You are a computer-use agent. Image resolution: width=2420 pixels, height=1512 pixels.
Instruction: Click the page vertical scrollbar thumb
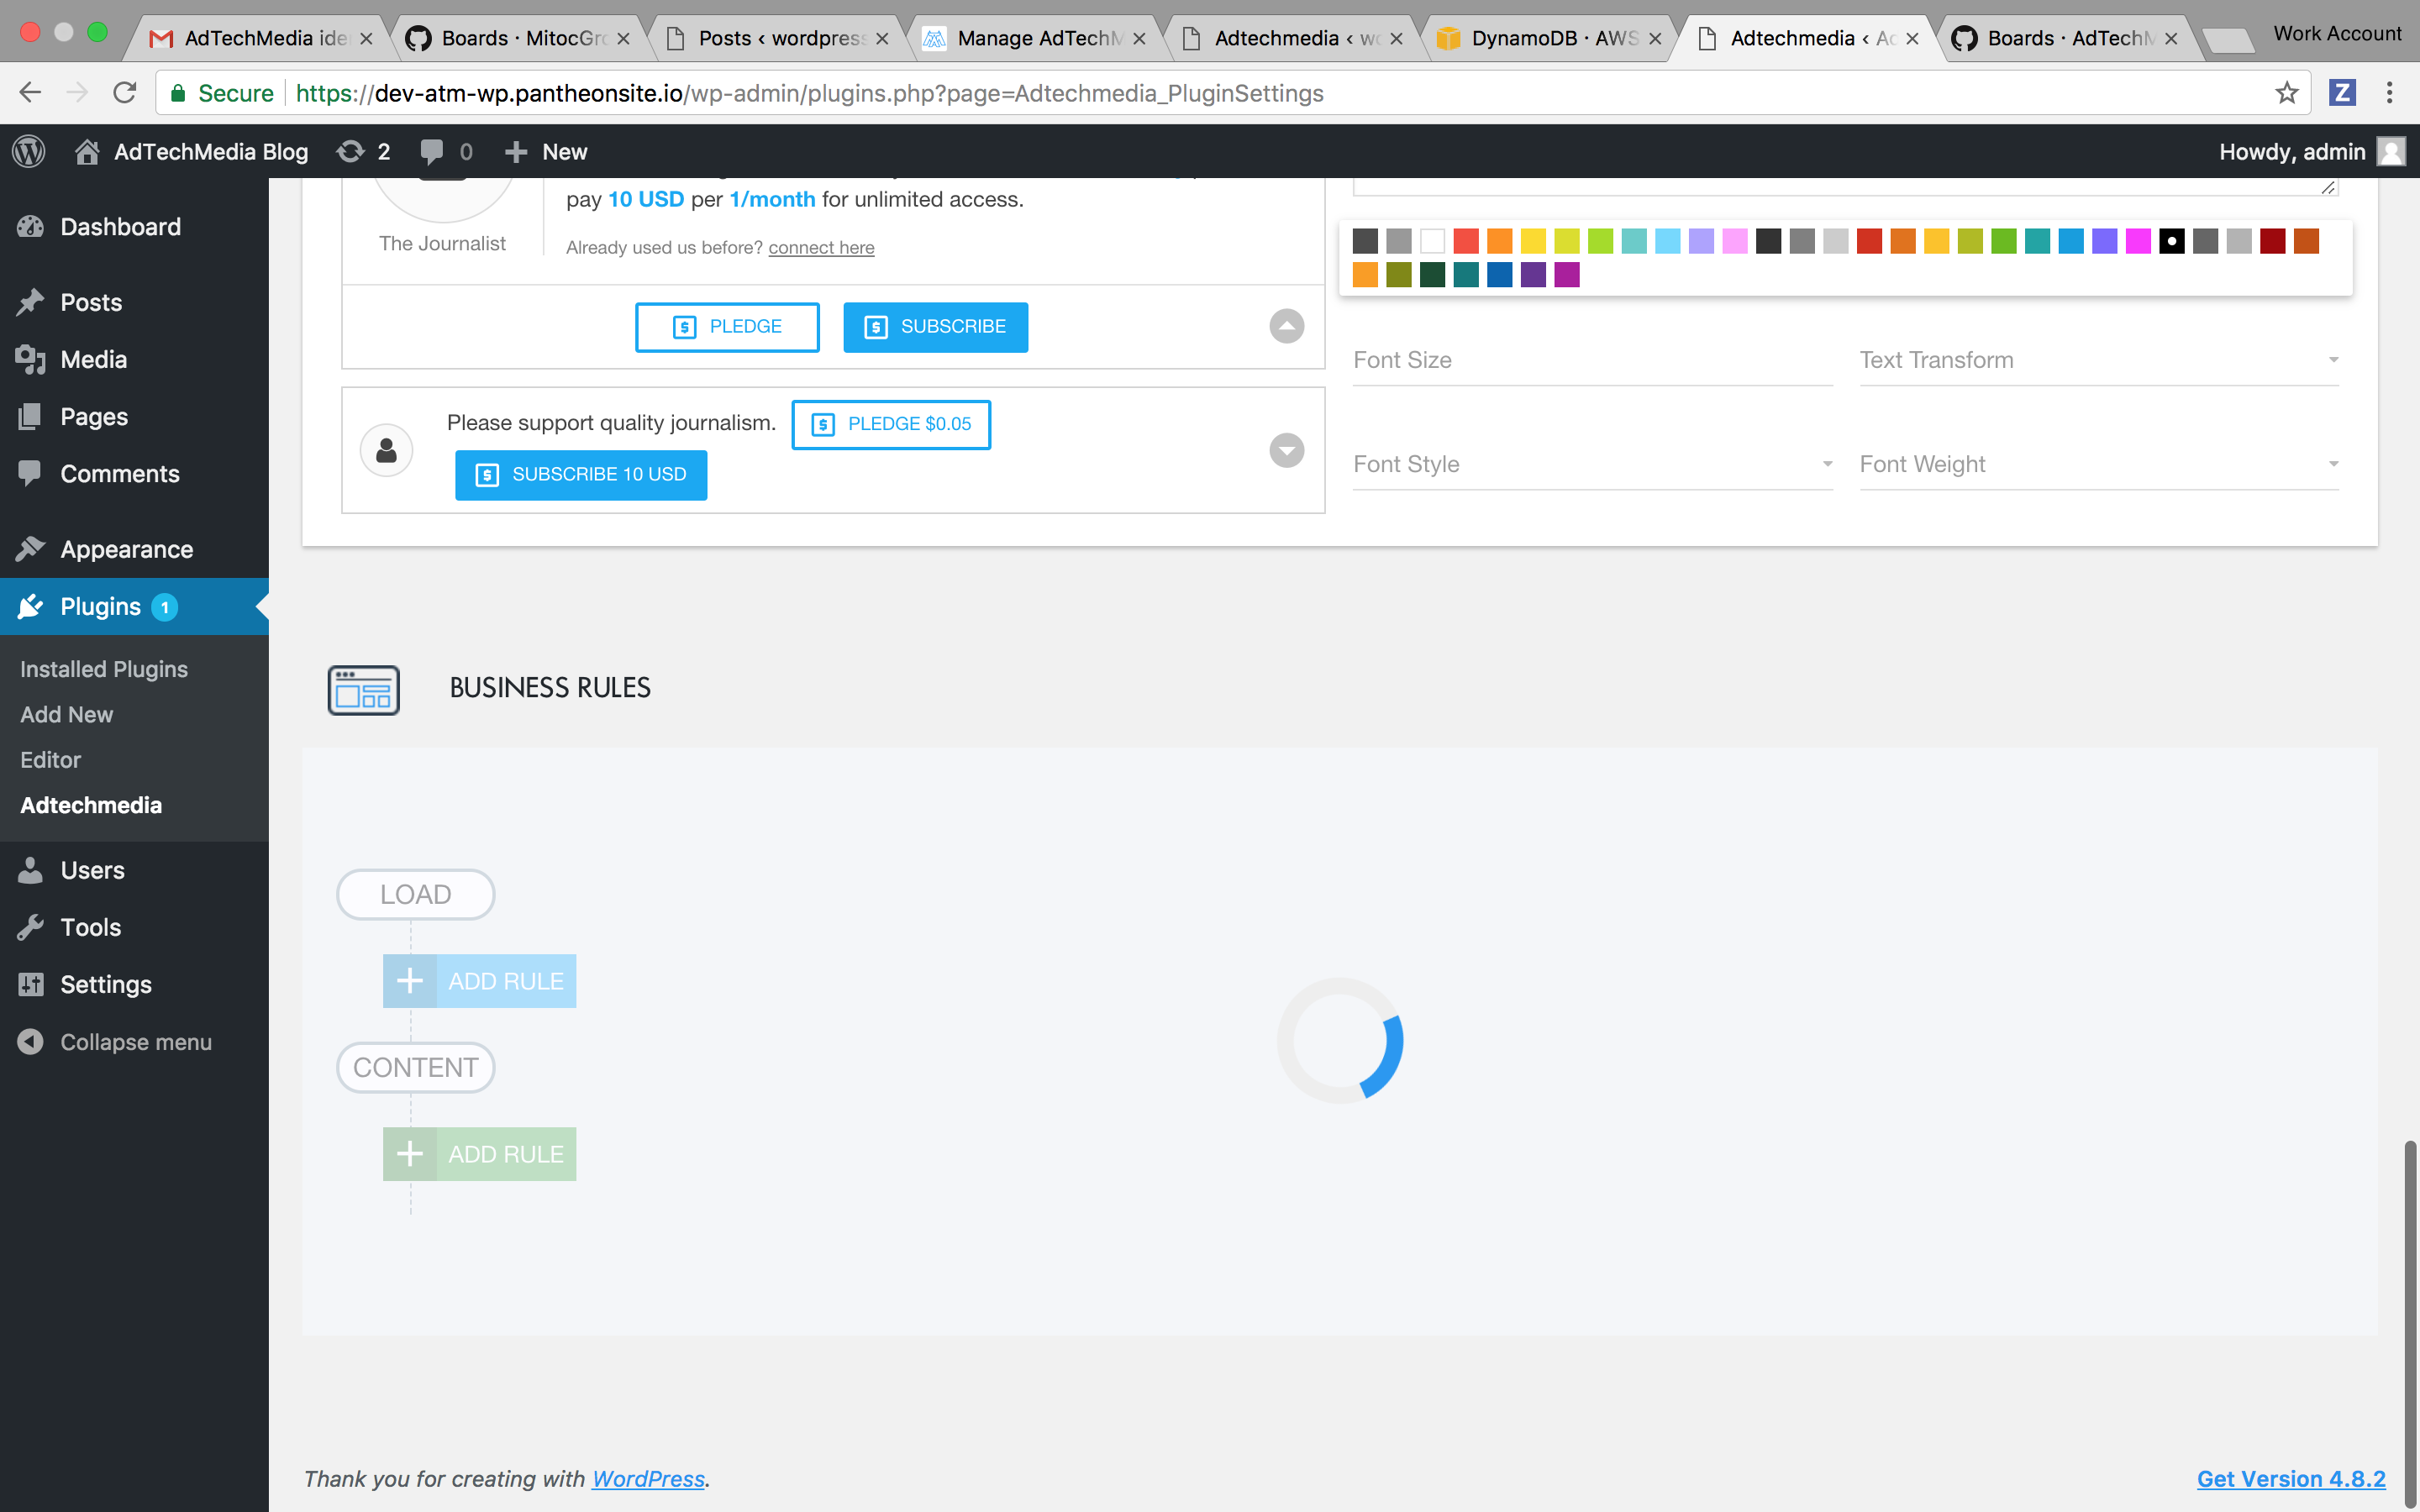2410,1324
